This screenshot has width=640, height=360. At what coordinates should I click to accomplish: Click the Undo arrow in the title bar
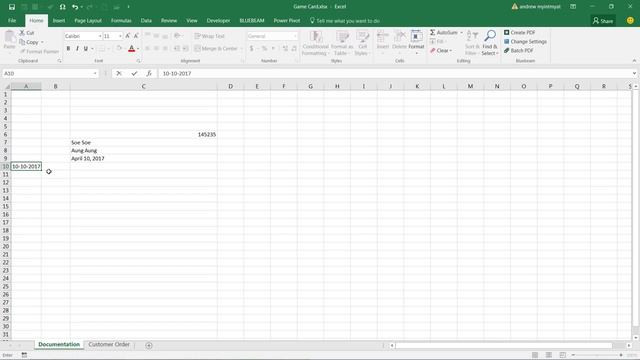point(75,7)
